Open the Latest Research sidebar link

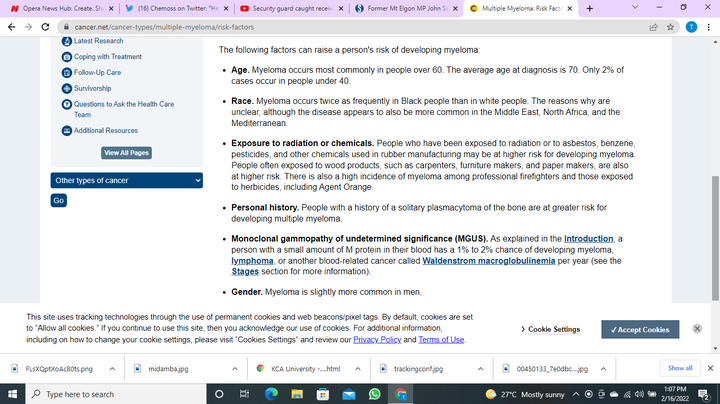98,41
